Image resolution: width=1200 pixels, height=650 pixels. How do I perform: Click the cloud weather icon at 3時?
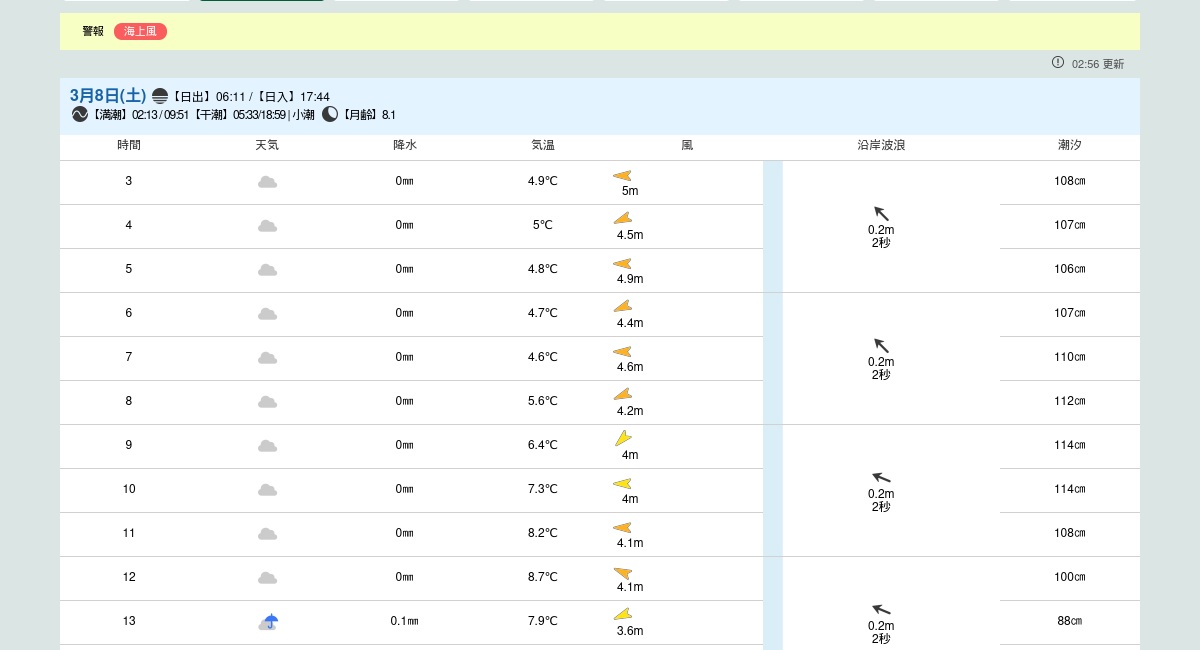[267, 181]
